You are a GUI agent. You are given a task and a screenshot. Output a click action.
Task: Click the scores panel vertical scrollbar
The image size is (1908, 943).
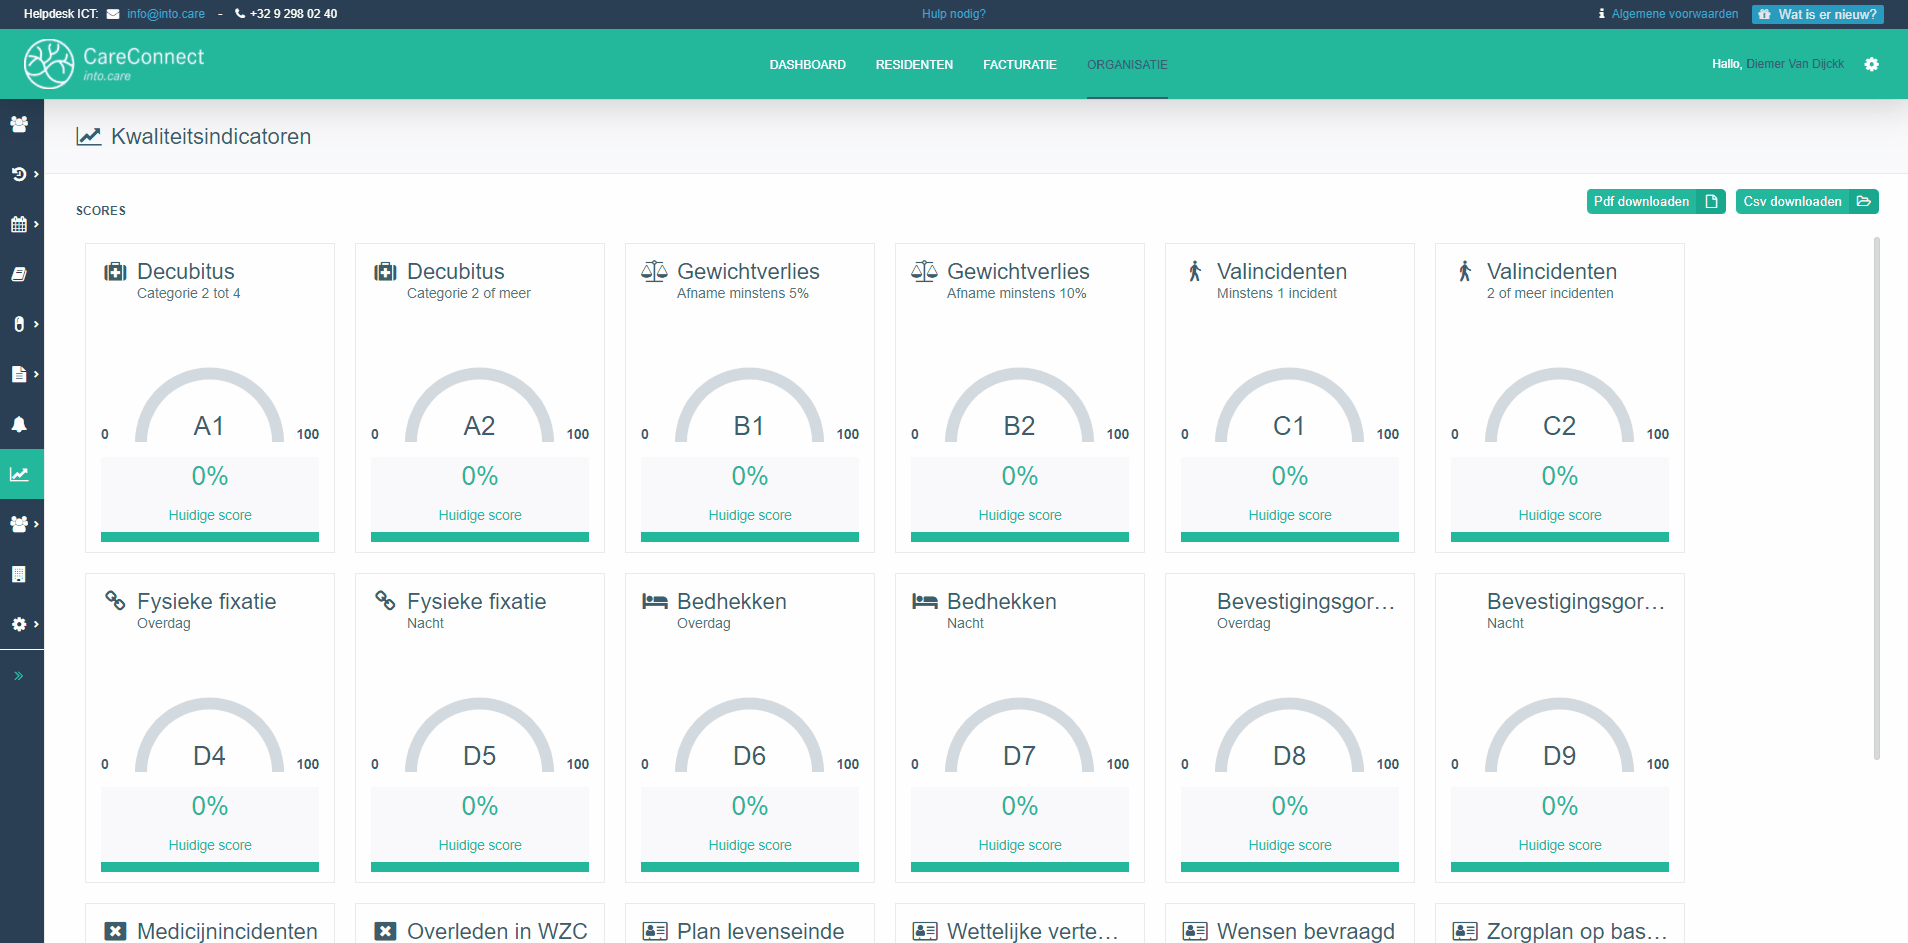(1876, 498)
